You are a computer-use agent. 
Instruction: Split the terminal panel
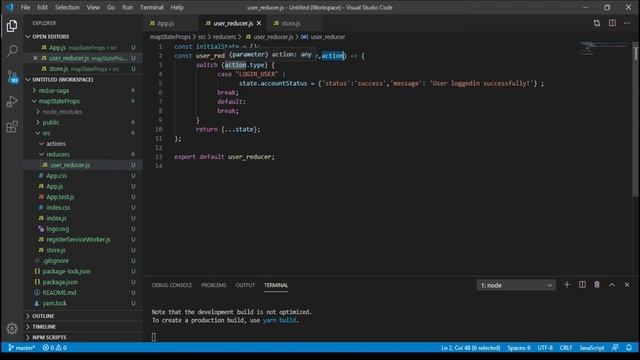pos(582,285)
